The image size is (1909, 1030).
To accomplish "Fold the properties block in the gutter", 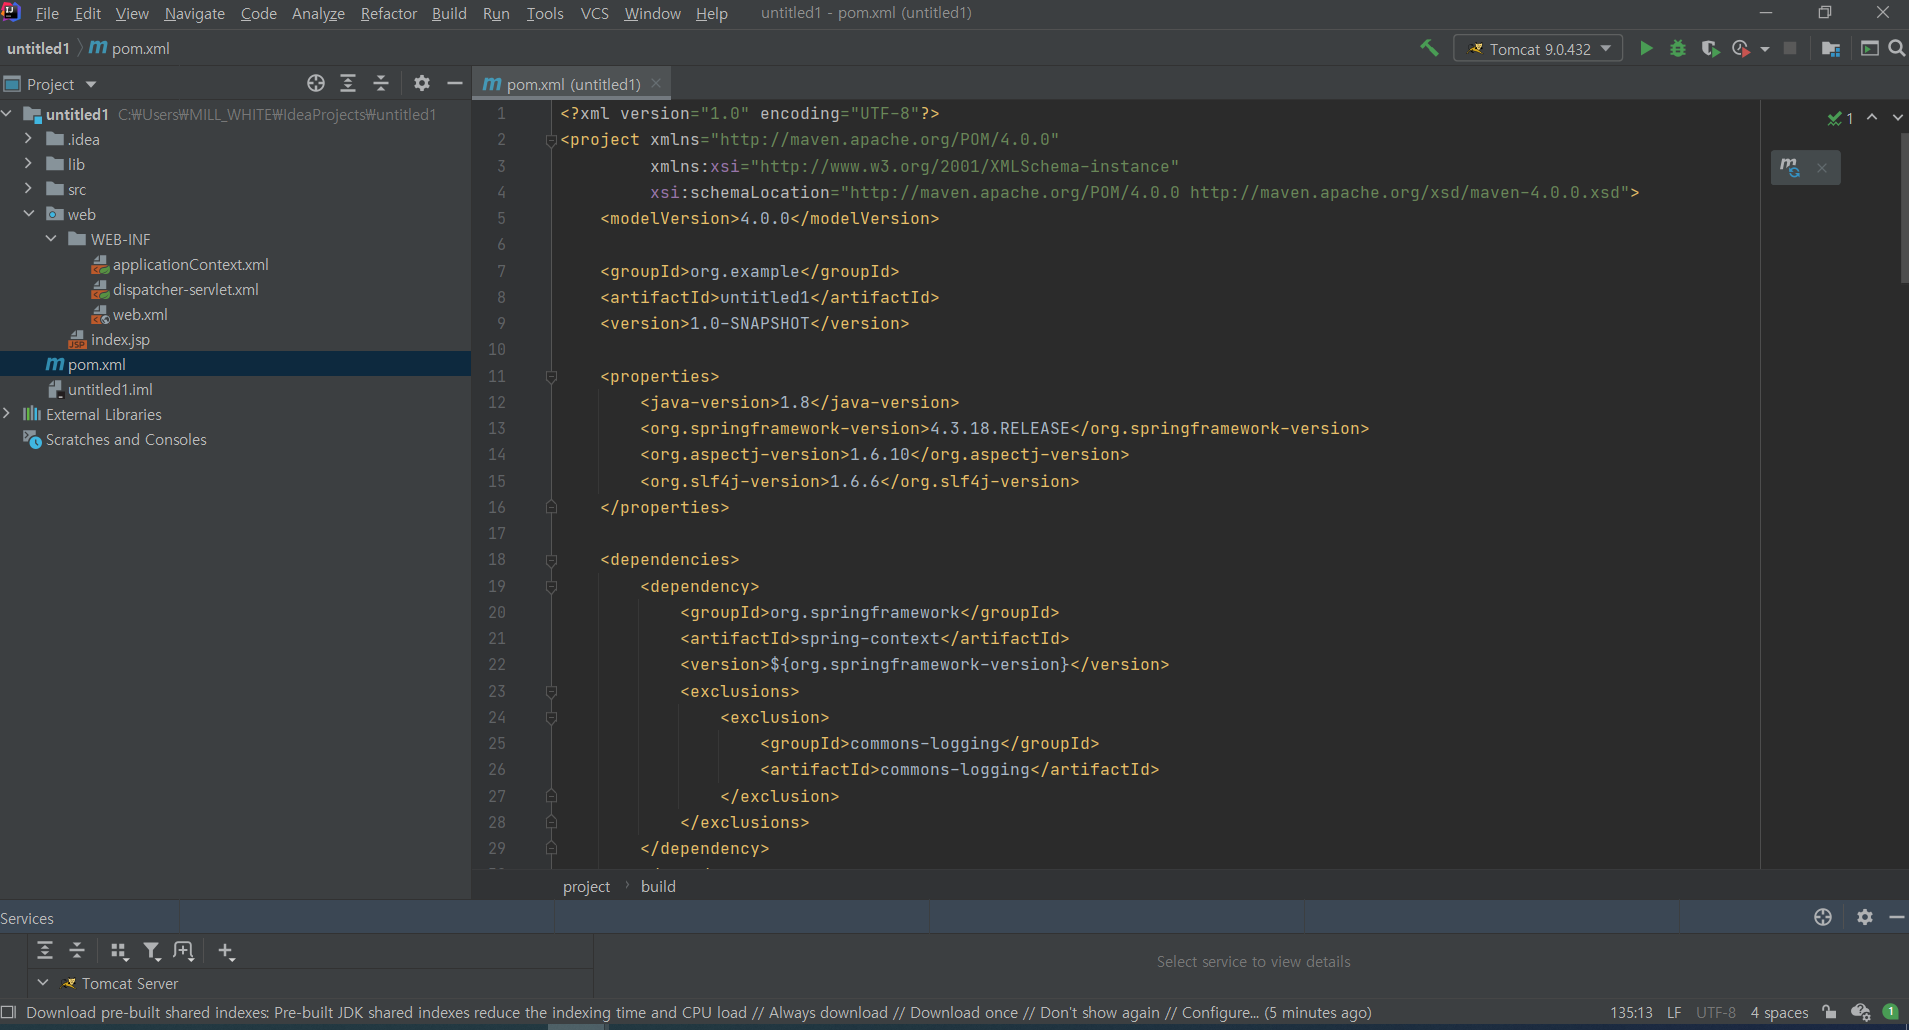I will click(x=551, y=377).
